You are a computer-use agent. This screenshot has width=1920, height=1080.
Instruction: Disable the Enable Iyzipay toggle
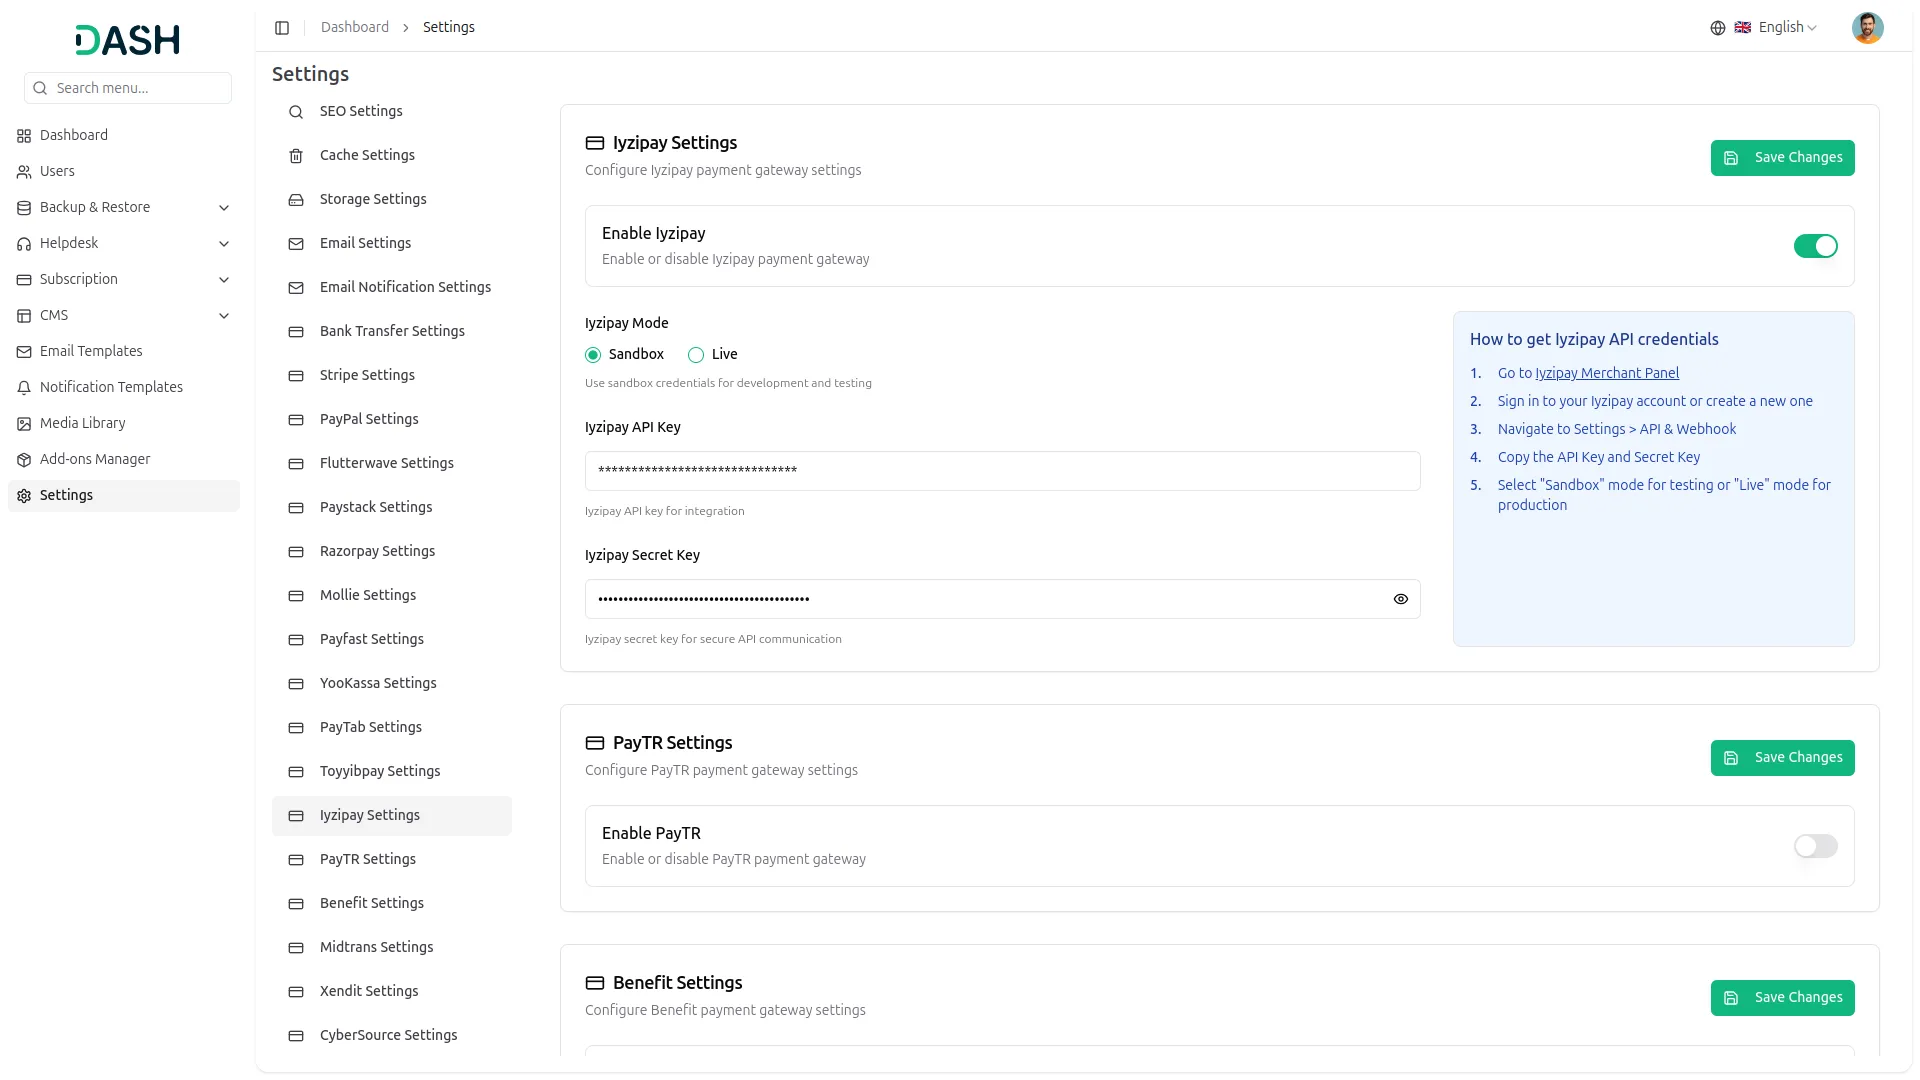(1814, 246)
